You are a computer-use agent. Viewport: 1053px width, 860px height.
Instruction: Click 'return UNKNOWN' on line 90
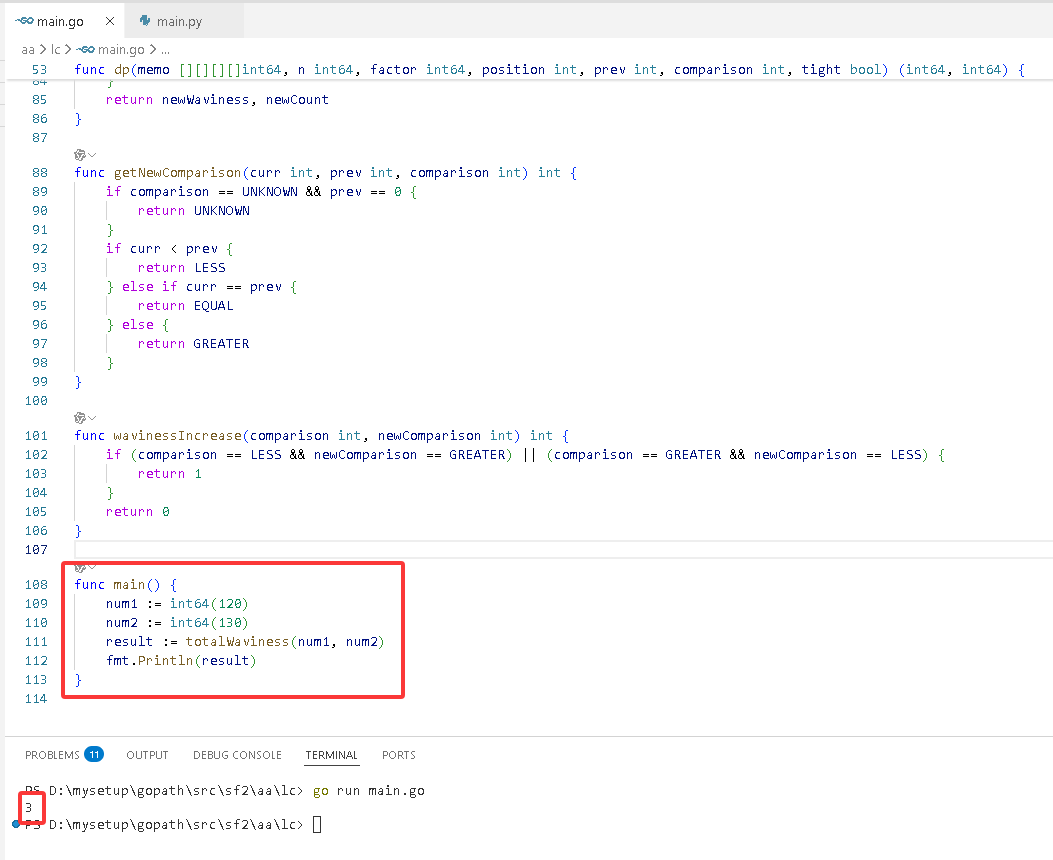coord(193,211)
